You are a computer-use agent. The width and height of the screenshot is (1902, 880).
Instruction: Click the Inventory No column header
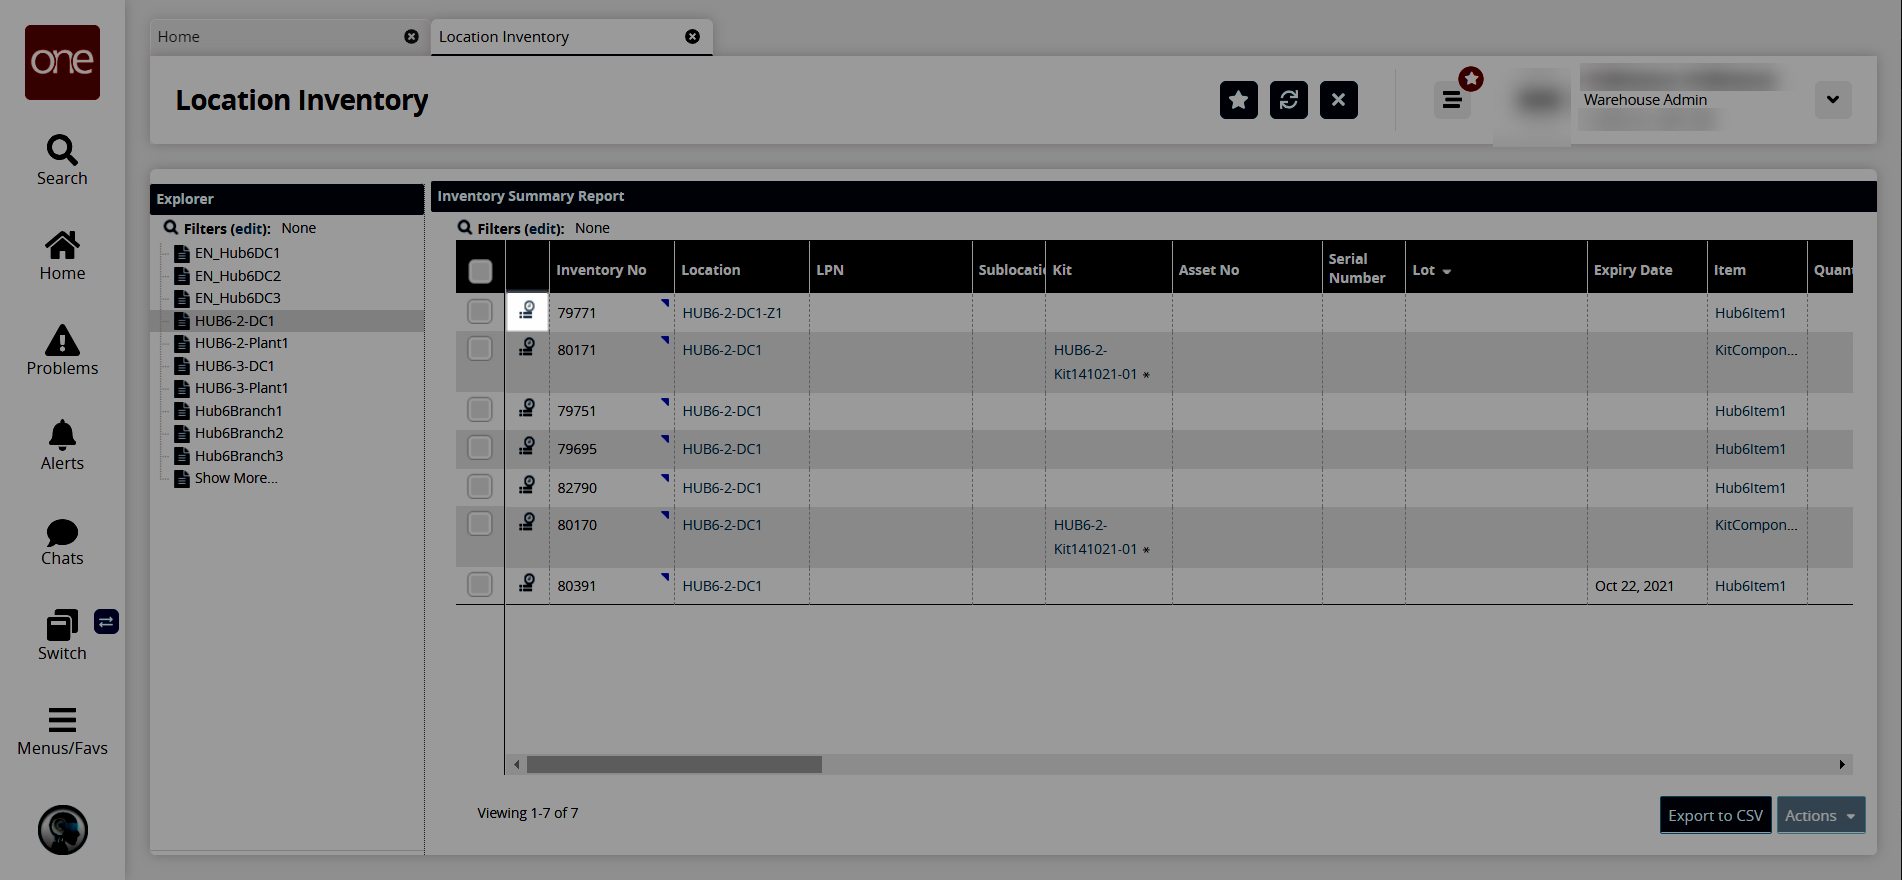pos(612,267)
